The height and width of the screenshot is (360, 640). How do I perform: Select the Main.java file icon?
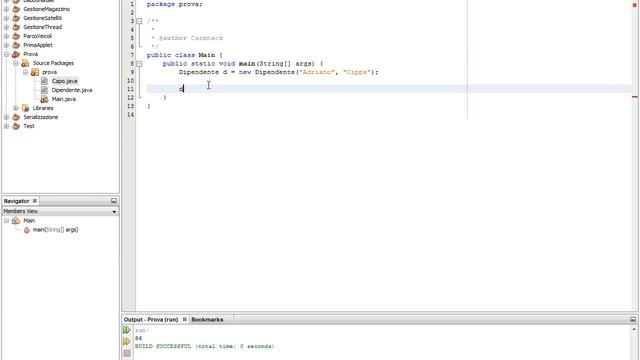(44, 99)
